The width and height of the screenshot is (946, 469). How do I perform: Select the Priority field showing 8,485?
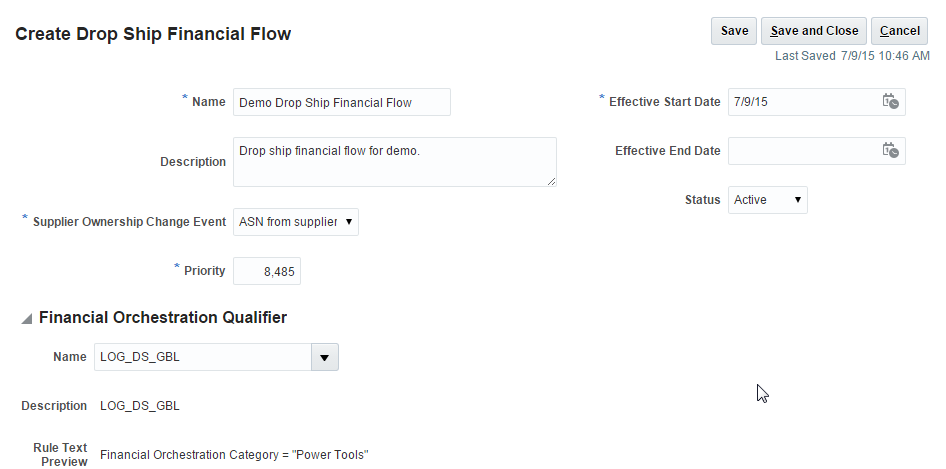(x=266, y=271)
